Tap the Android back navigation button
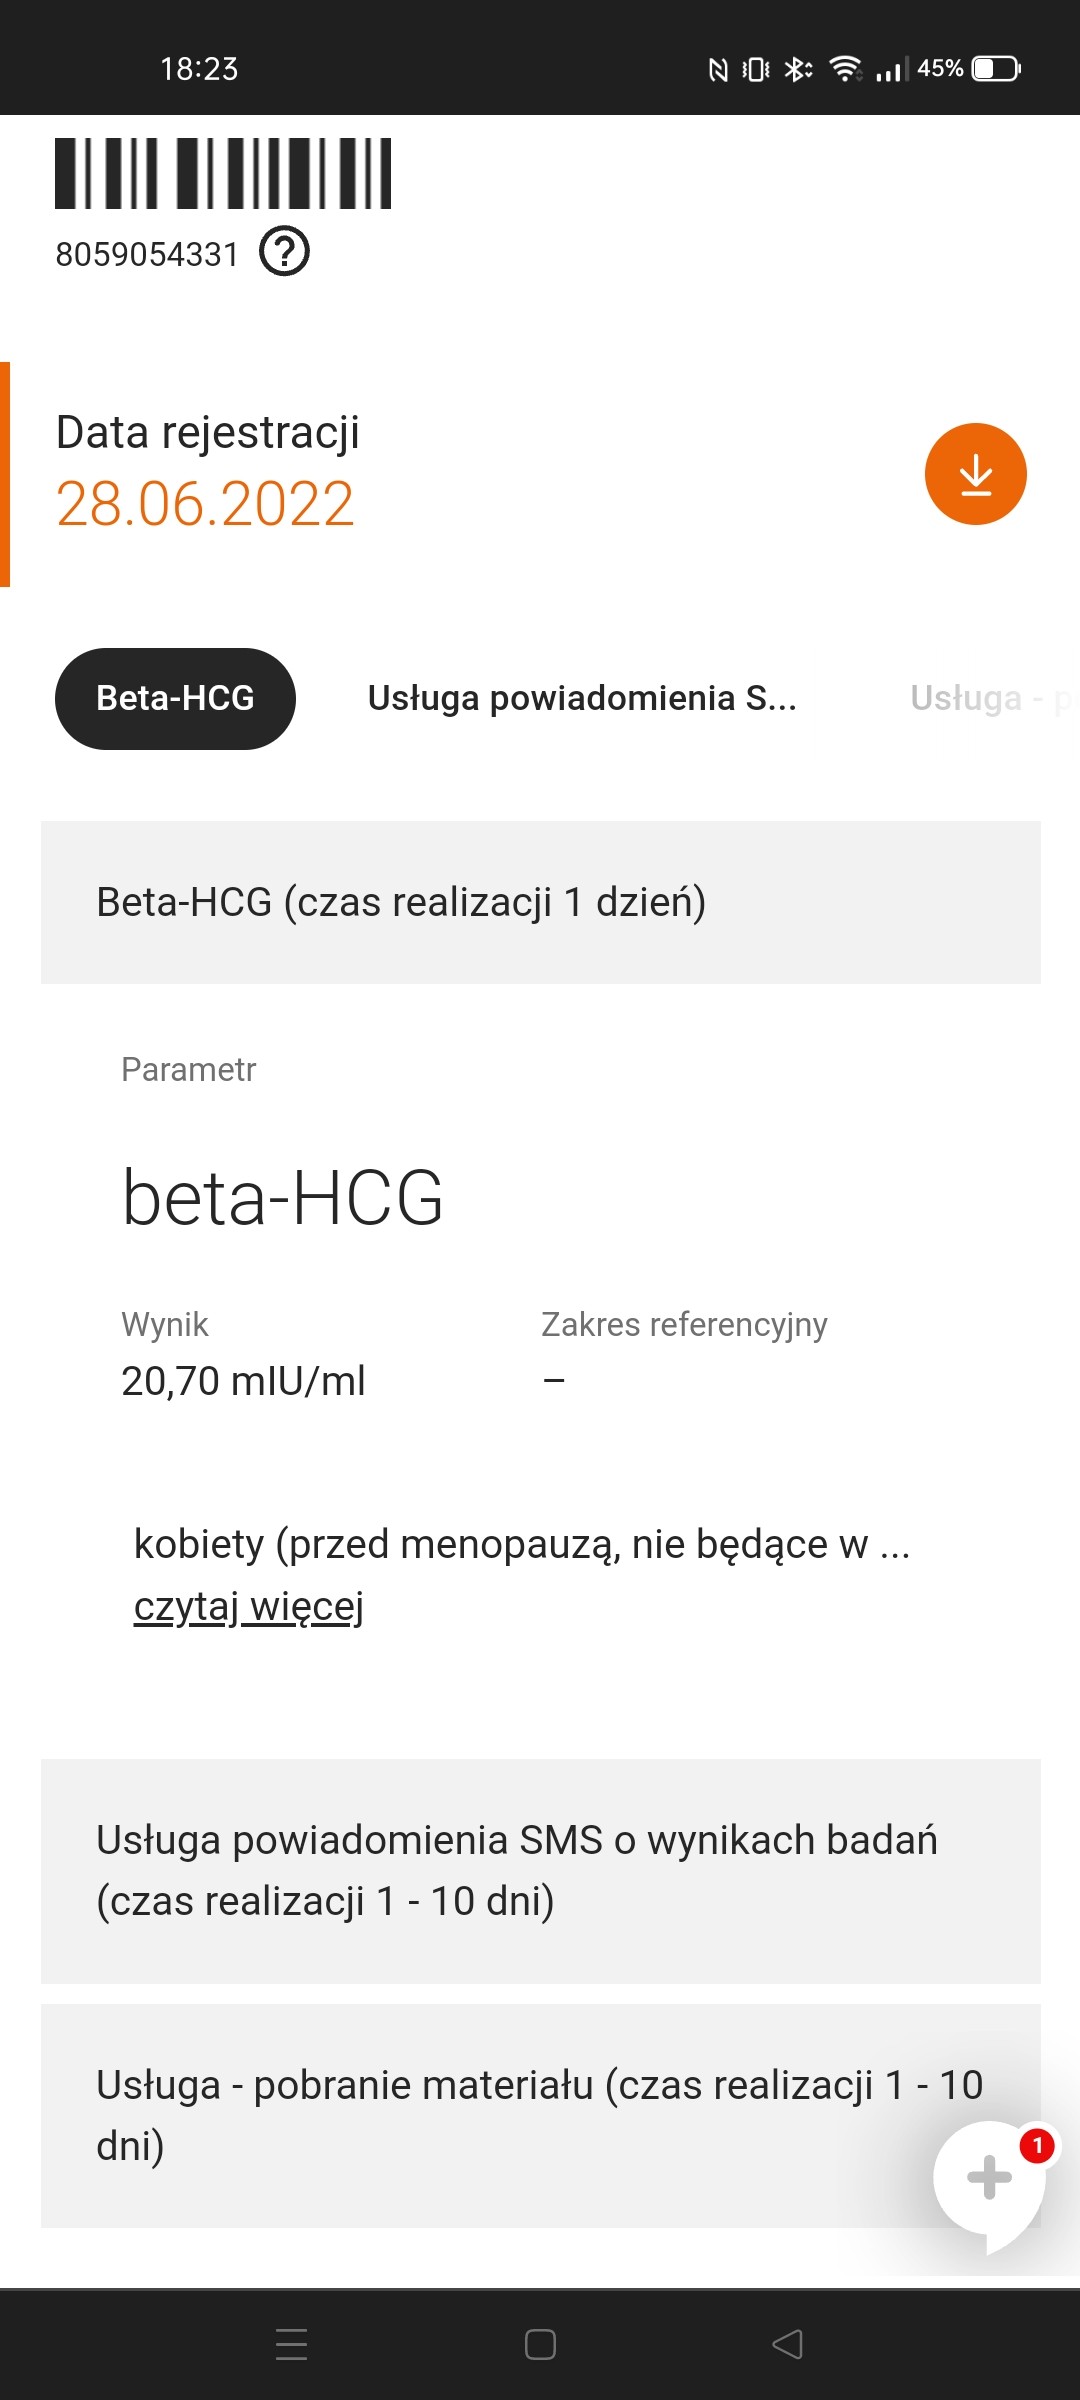Viewport: 1080px width, 2400px height. click(788, 2344)
